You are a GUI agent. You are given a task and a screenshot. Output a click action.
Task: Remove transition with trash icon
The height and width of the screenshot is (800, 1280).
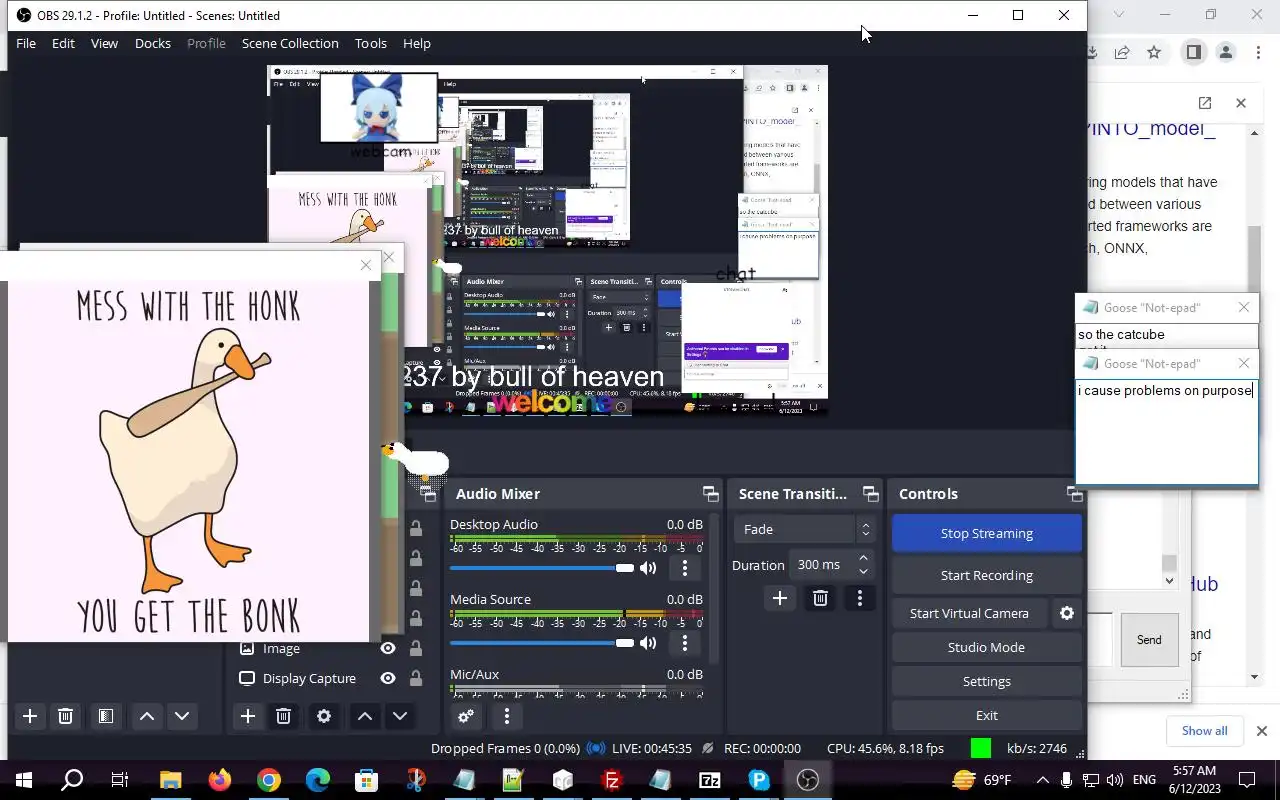820,598
